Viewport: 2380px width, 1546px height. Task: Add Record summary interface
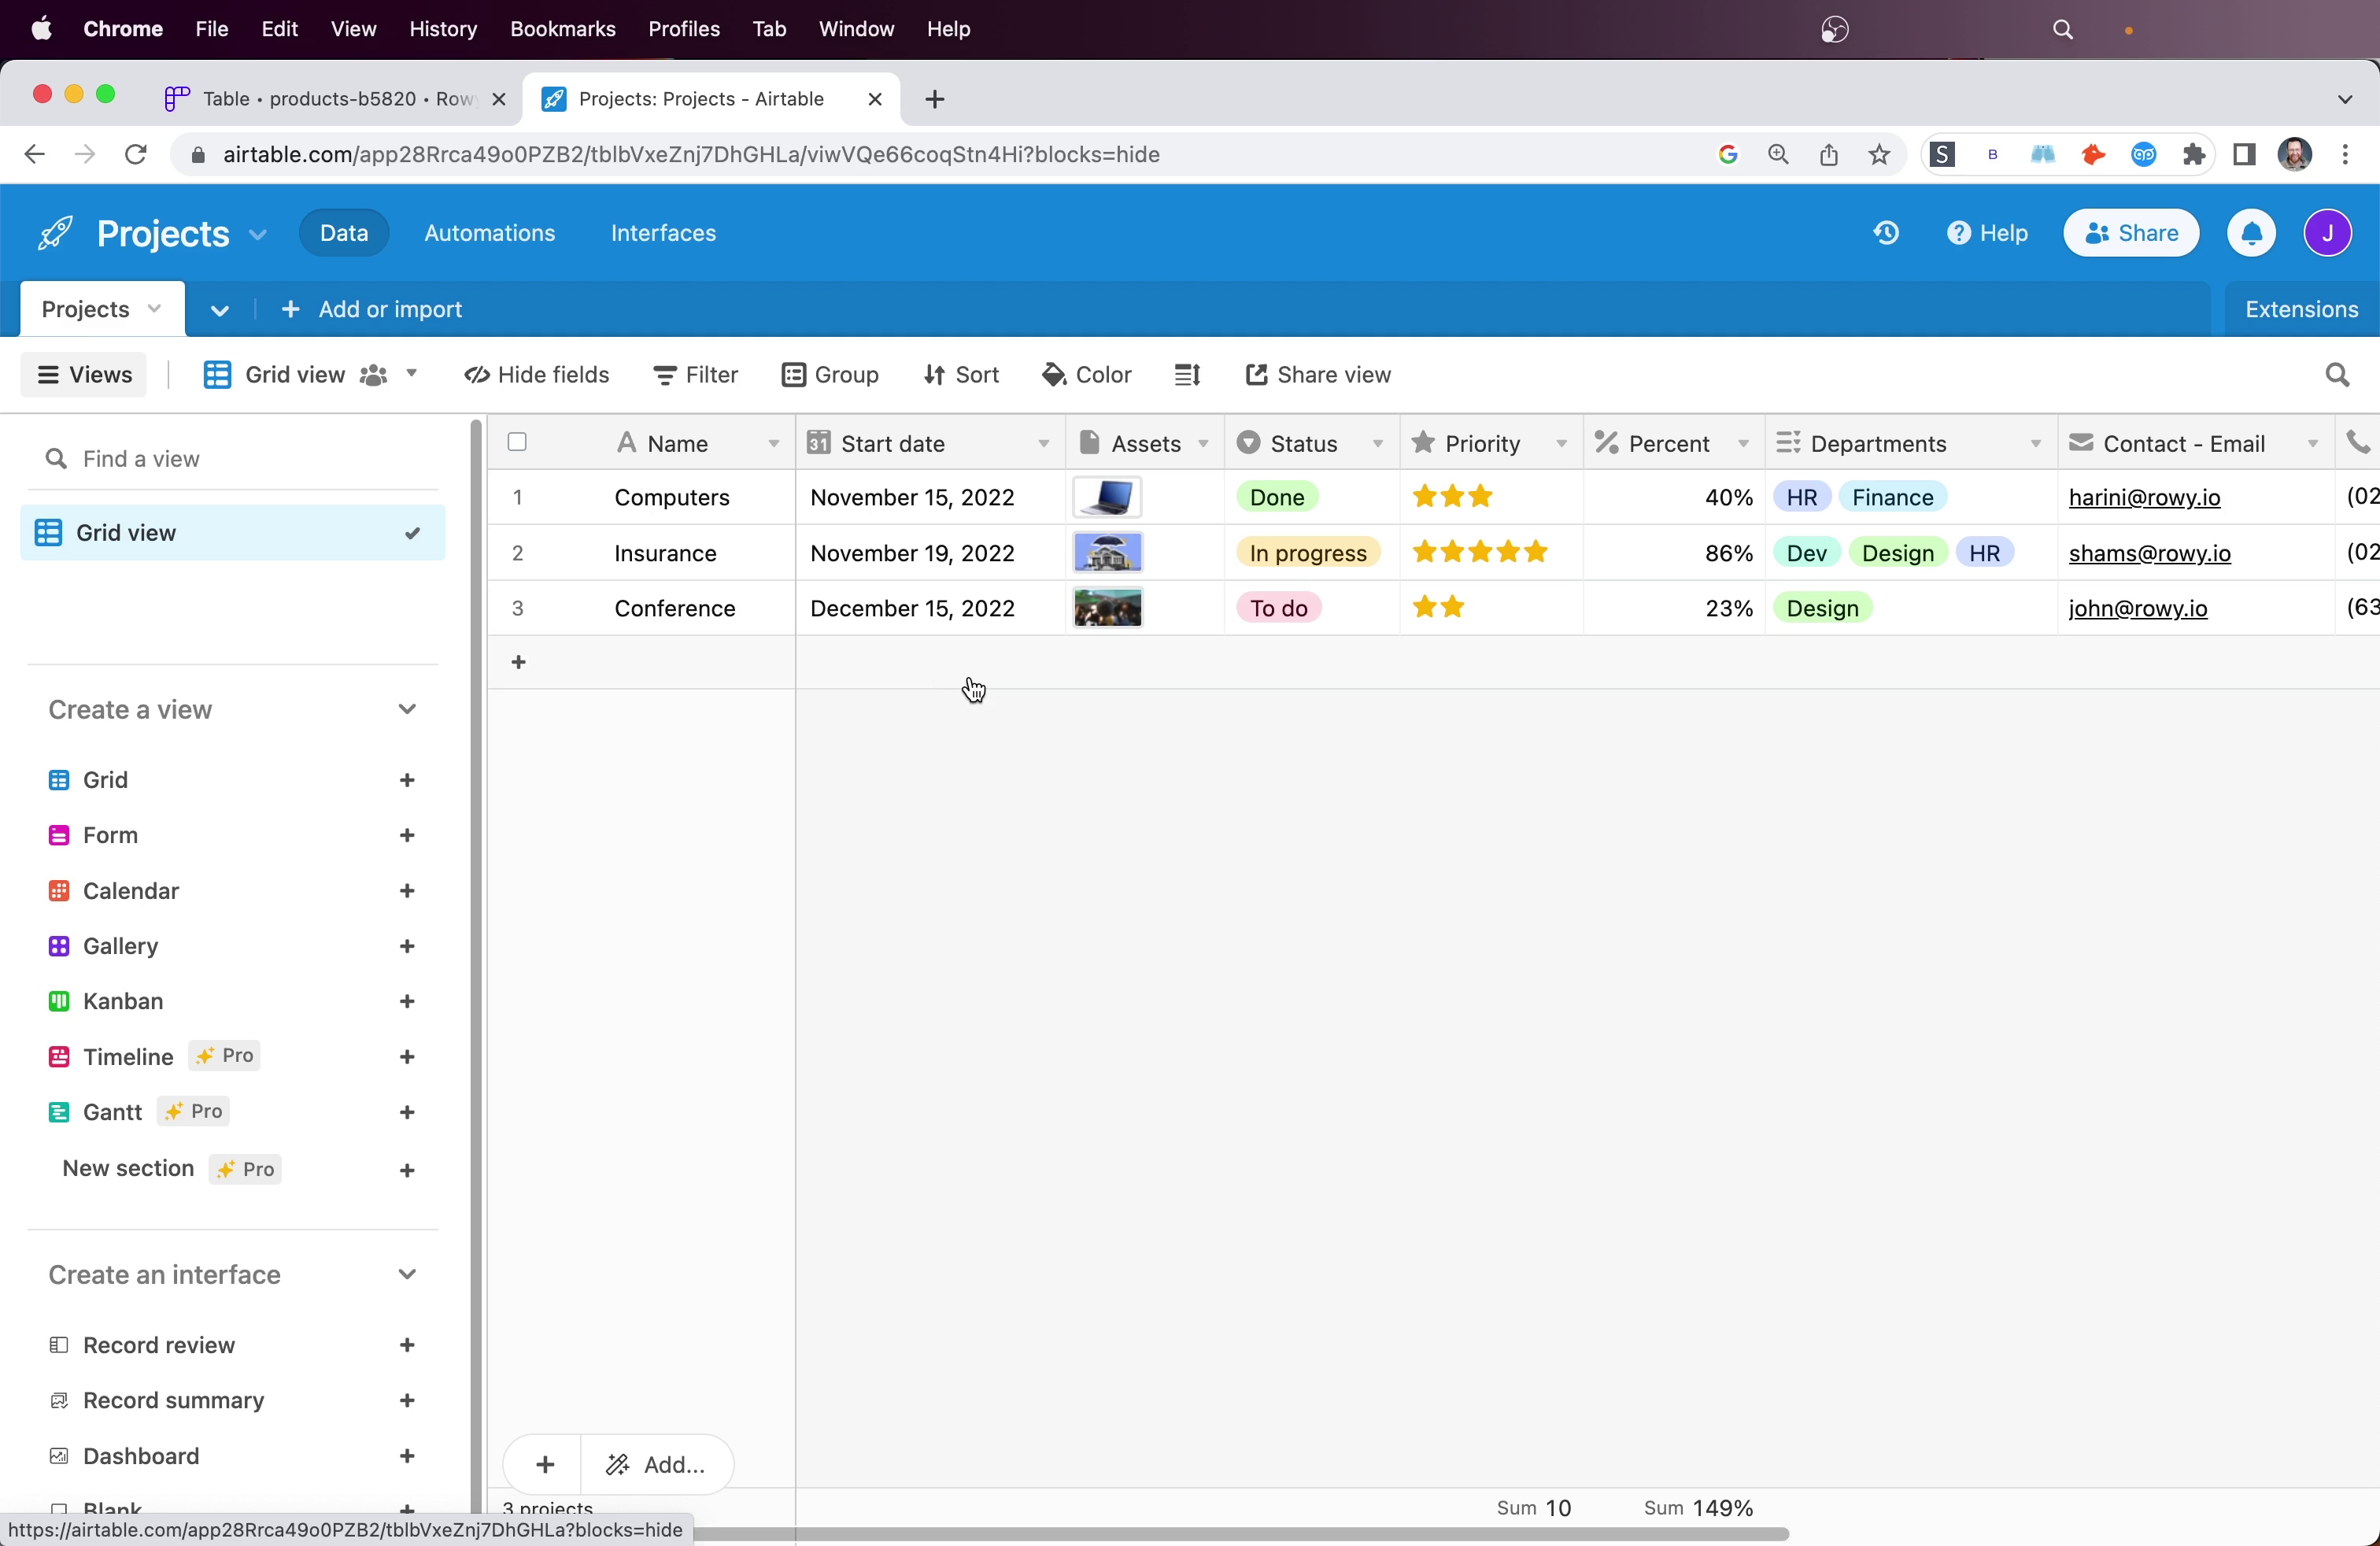pos(407,1401)
